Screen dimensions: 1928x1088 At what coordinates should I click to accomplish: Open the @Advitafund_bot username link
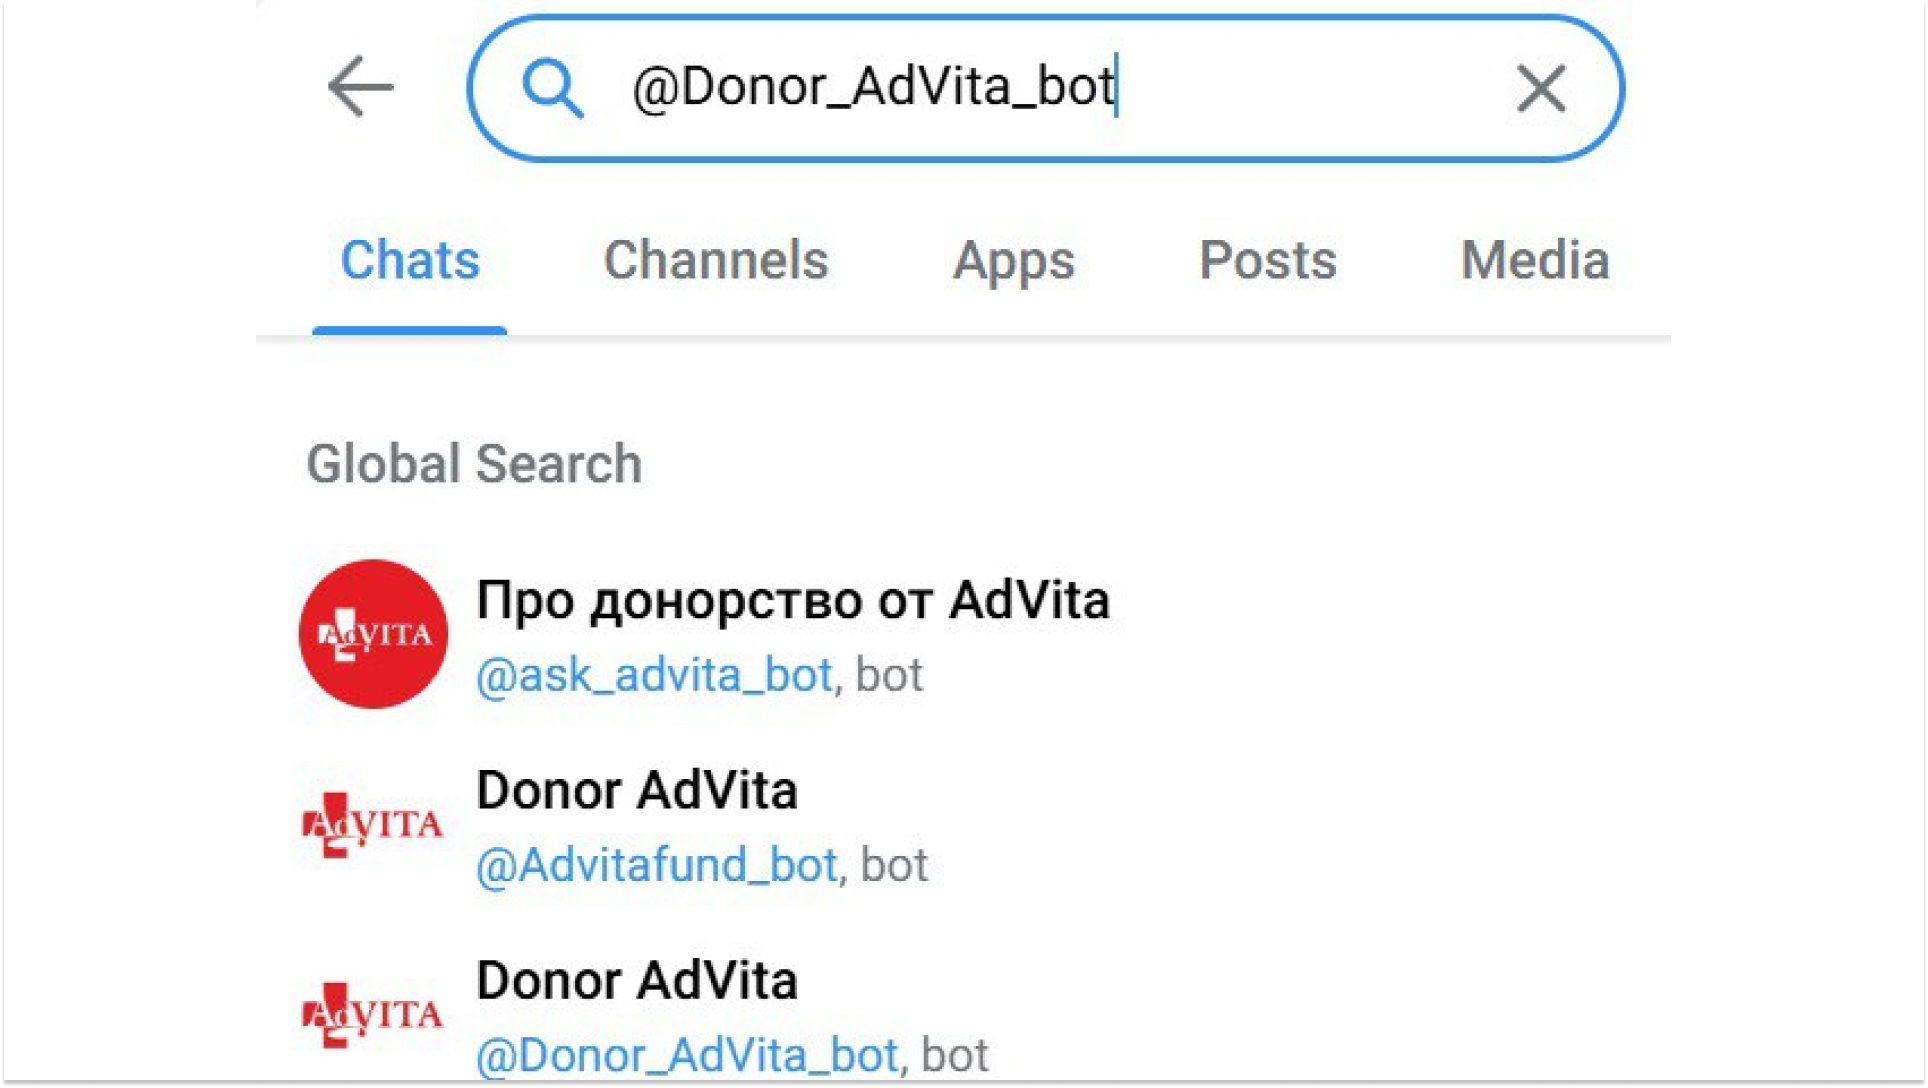point(655,864)
